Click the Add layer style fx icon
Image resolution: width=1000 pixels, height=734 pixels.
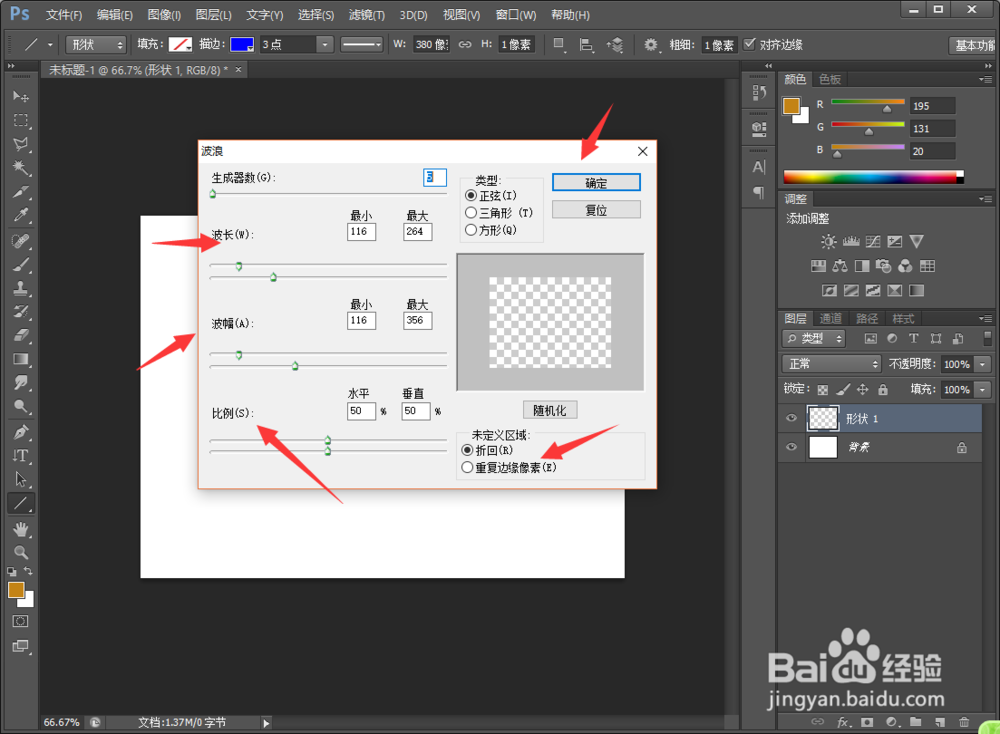[843, 722]
